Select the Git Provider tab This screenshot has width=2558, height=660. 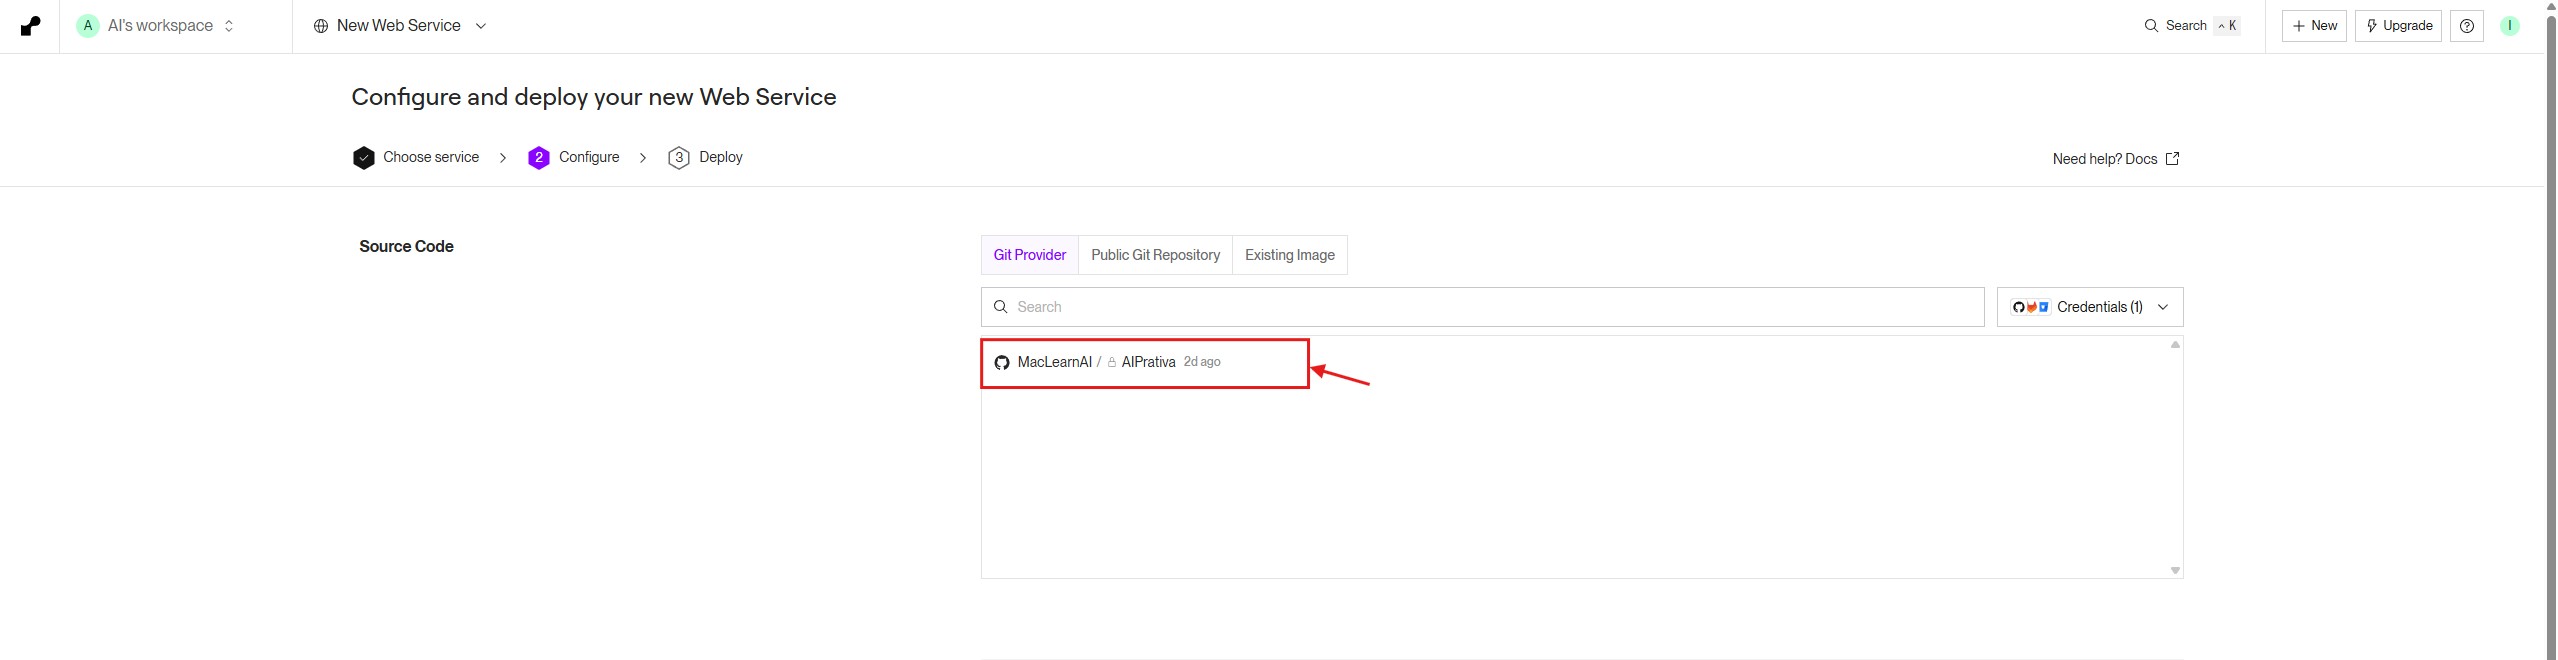coord(1029,255)
